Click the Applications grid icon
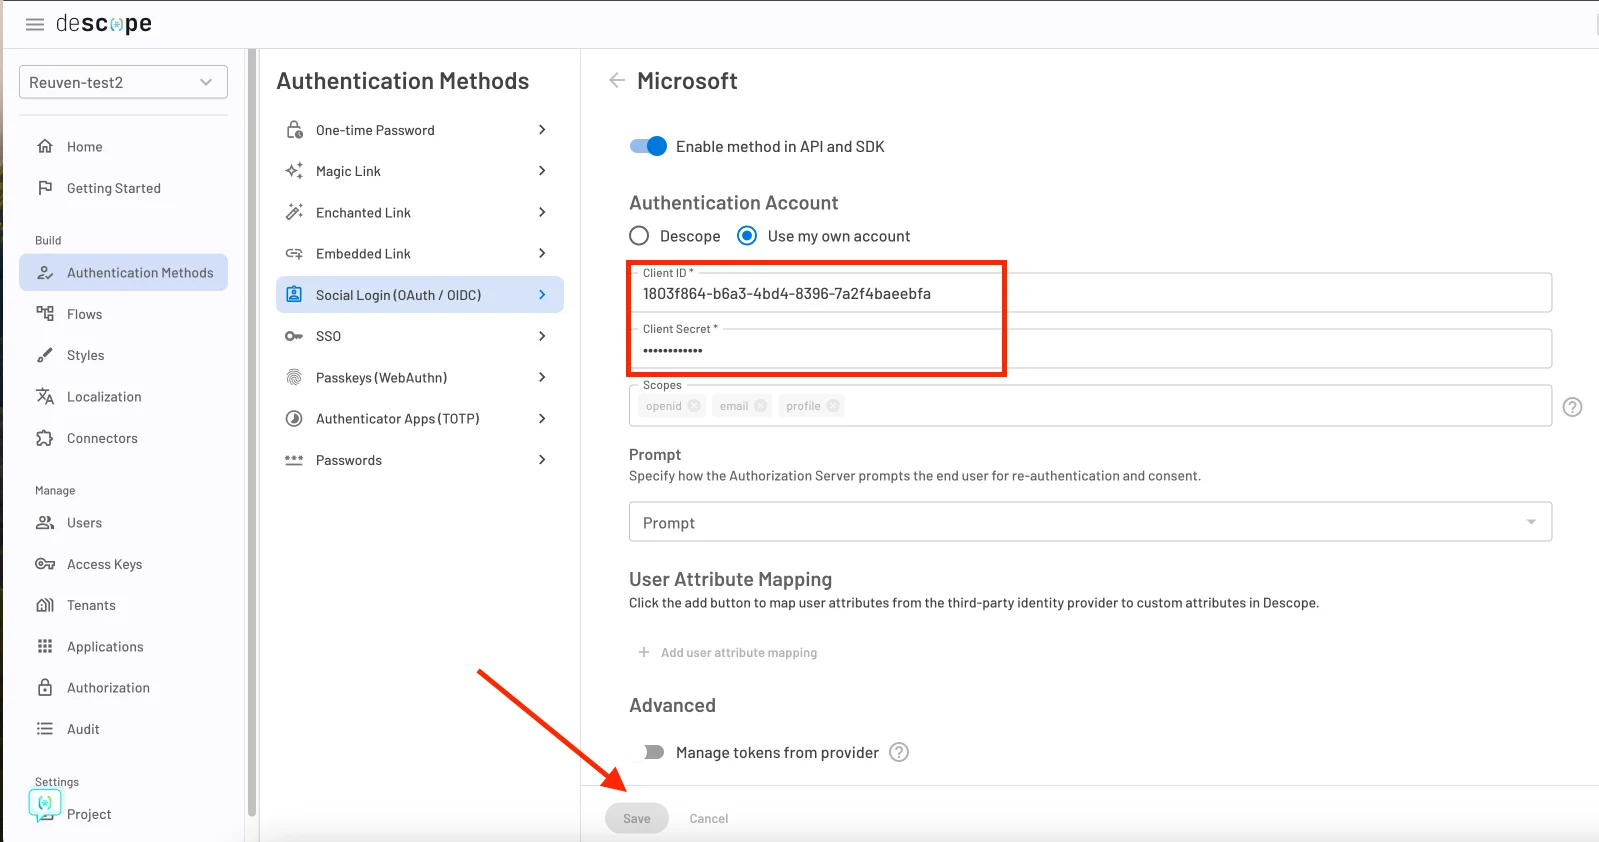The image size is (1599, 842). 45,646
